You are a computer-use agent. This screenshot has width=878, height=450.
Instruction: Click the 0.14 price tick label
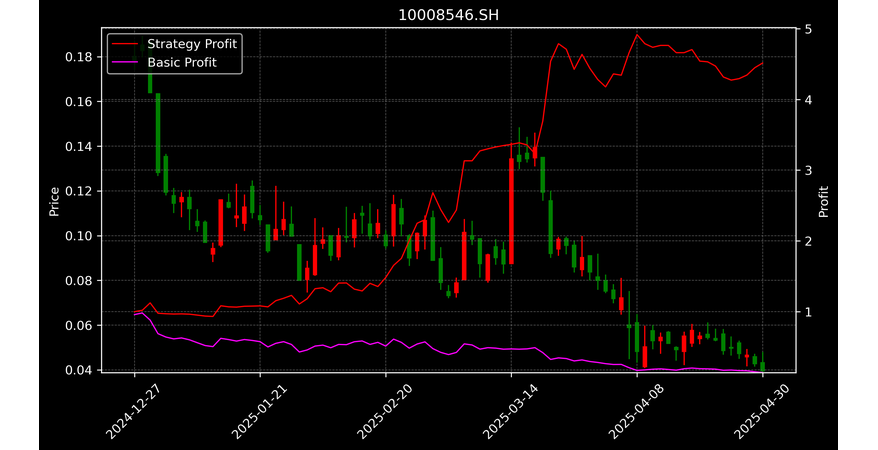click(81, 147)
